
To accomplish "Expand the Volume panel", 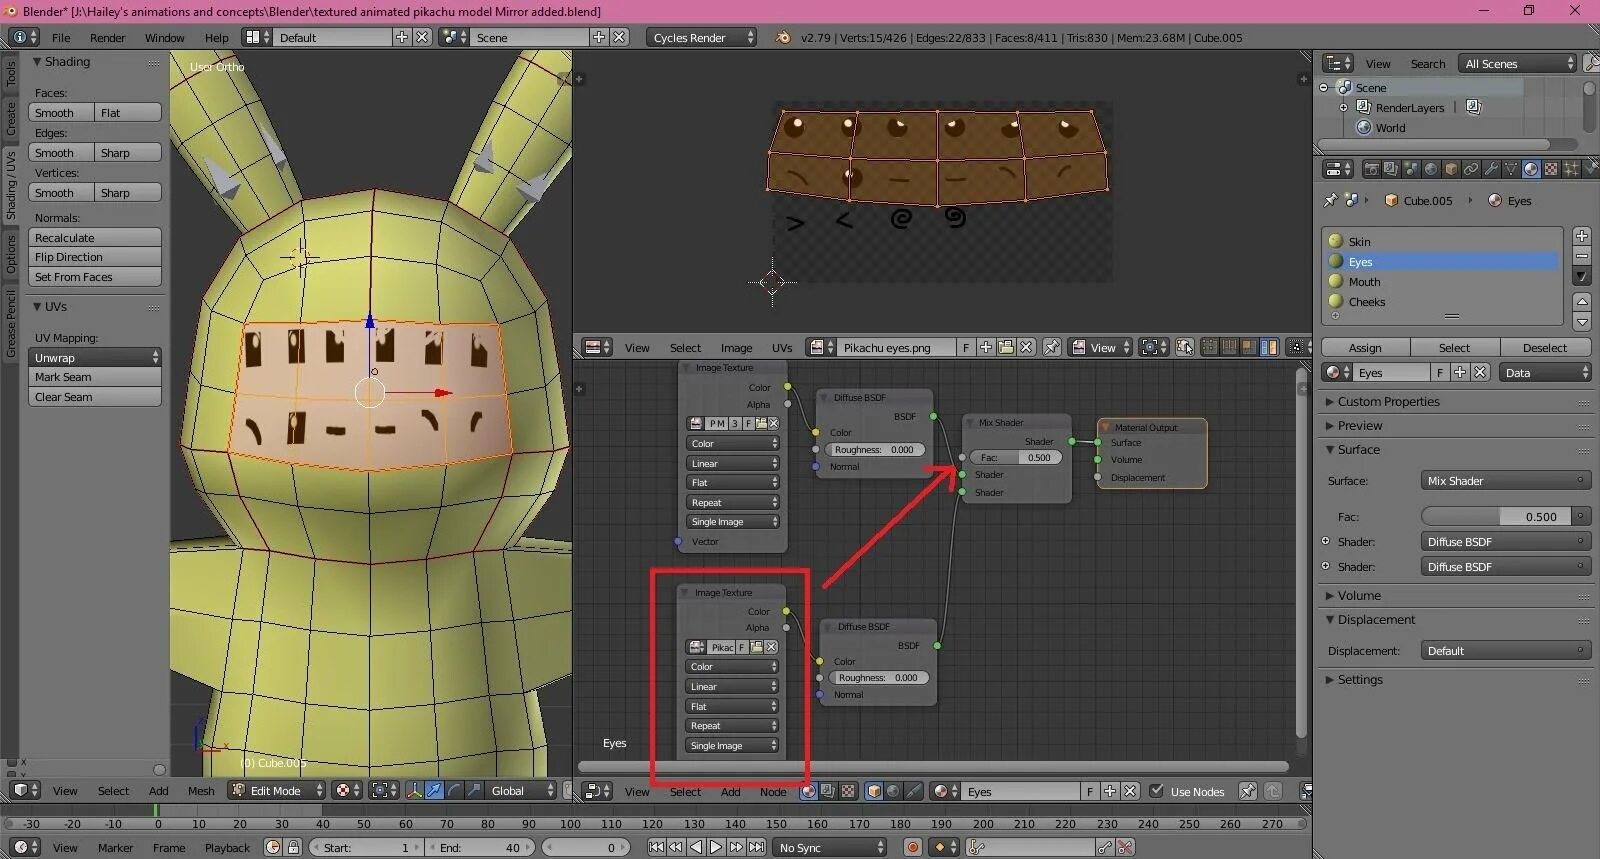I will coord(1359,595).
